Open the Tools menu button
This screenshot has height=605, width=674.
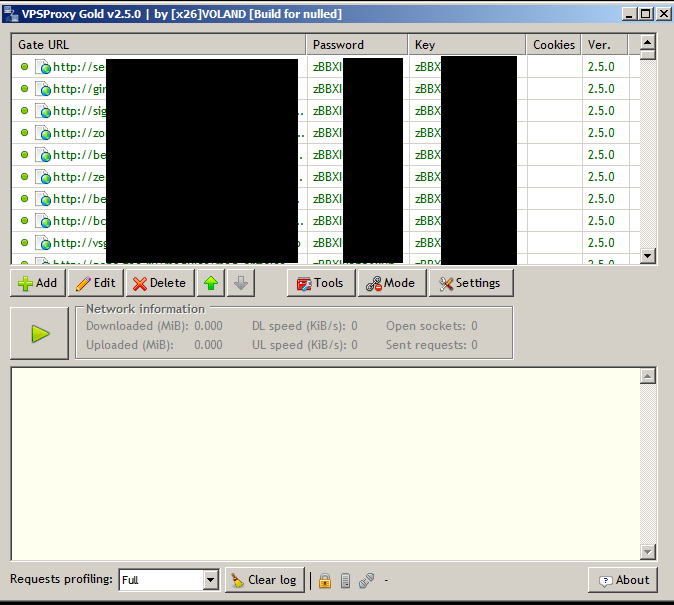(x=321, y=283)
